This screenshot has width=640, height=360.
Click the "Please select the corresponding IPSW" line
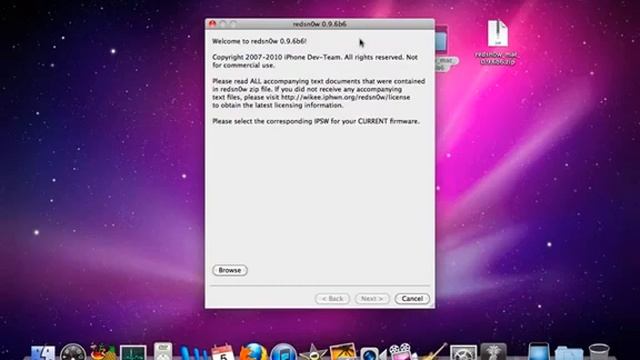[x=316, y=121]
